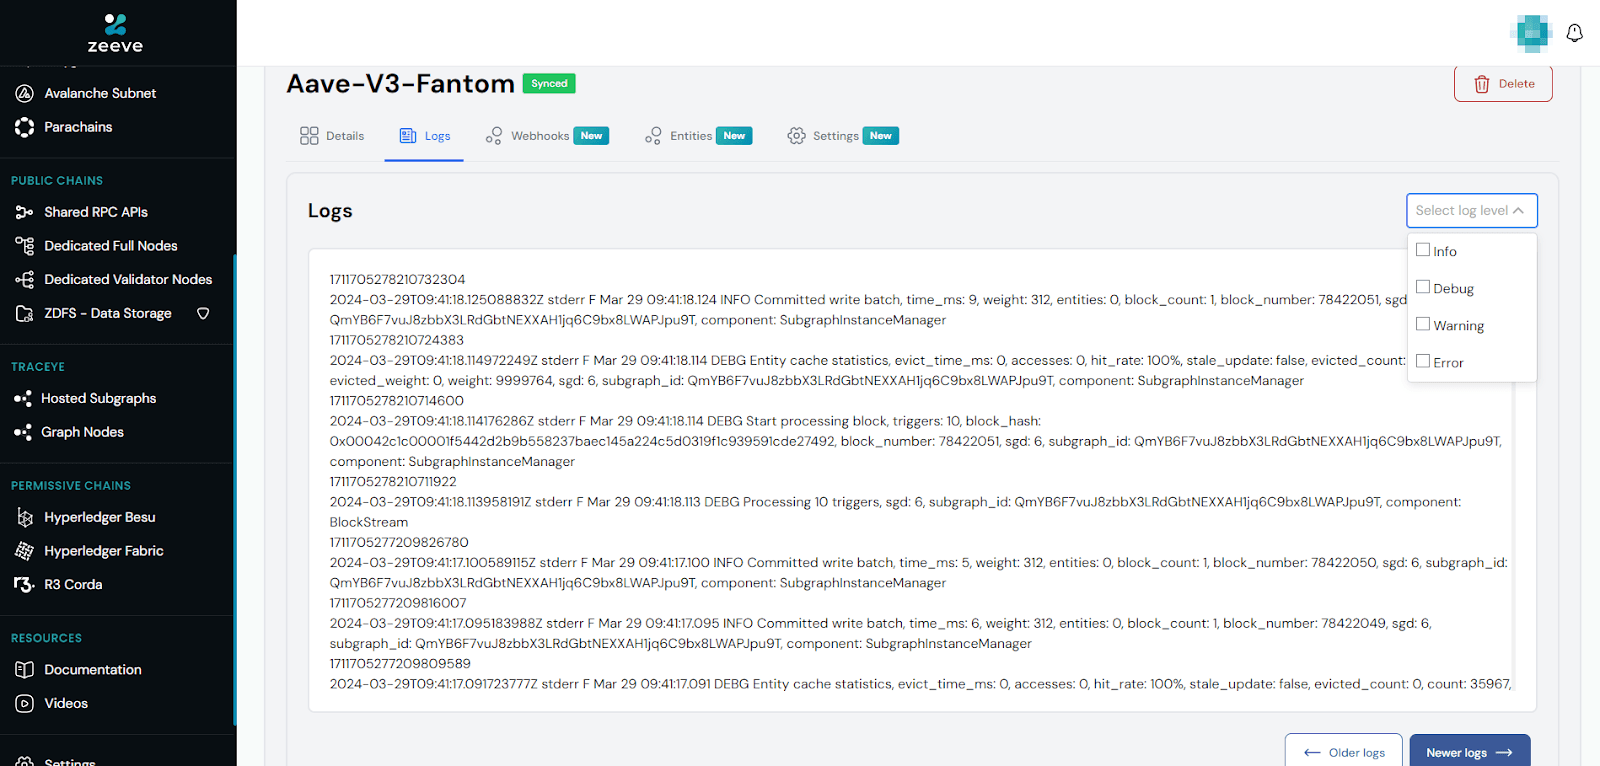This screenshot has width=1600, height=766.
Task: Open Hyperledger Besu
Action: 100,517
